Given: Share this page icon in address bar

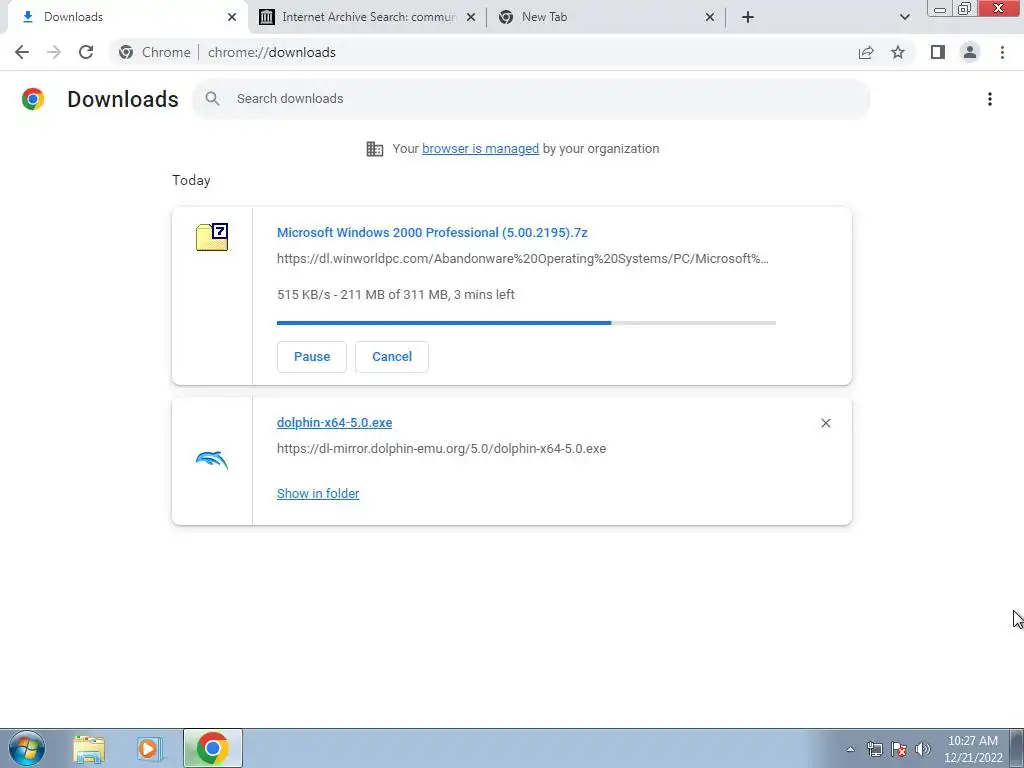Looking at the screenshot, I should pyautogui.click(x=866, y=52).
